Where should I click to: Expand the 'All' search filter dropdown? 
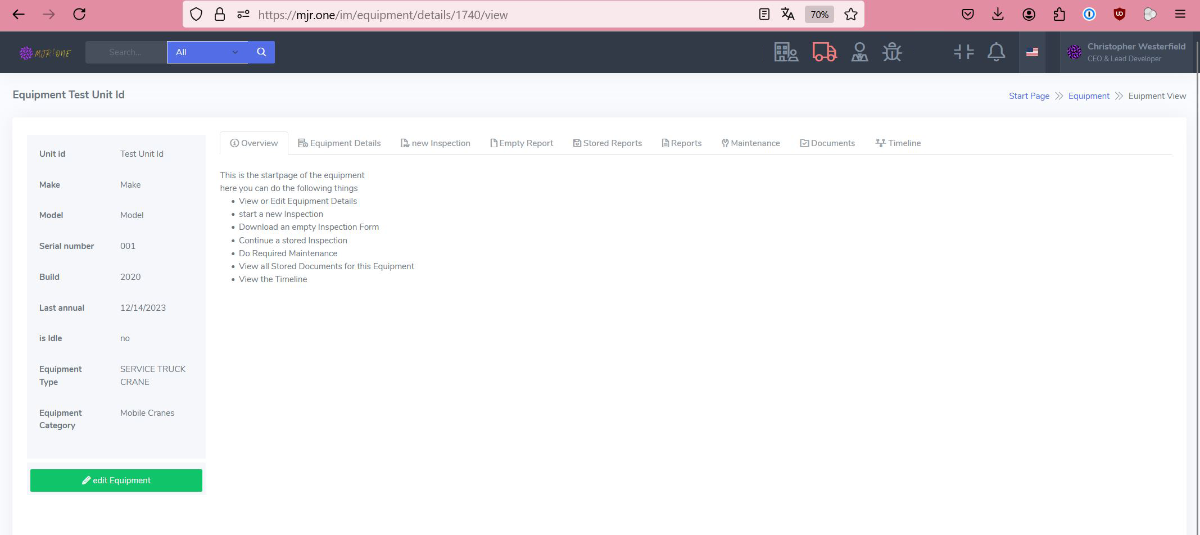207,52
